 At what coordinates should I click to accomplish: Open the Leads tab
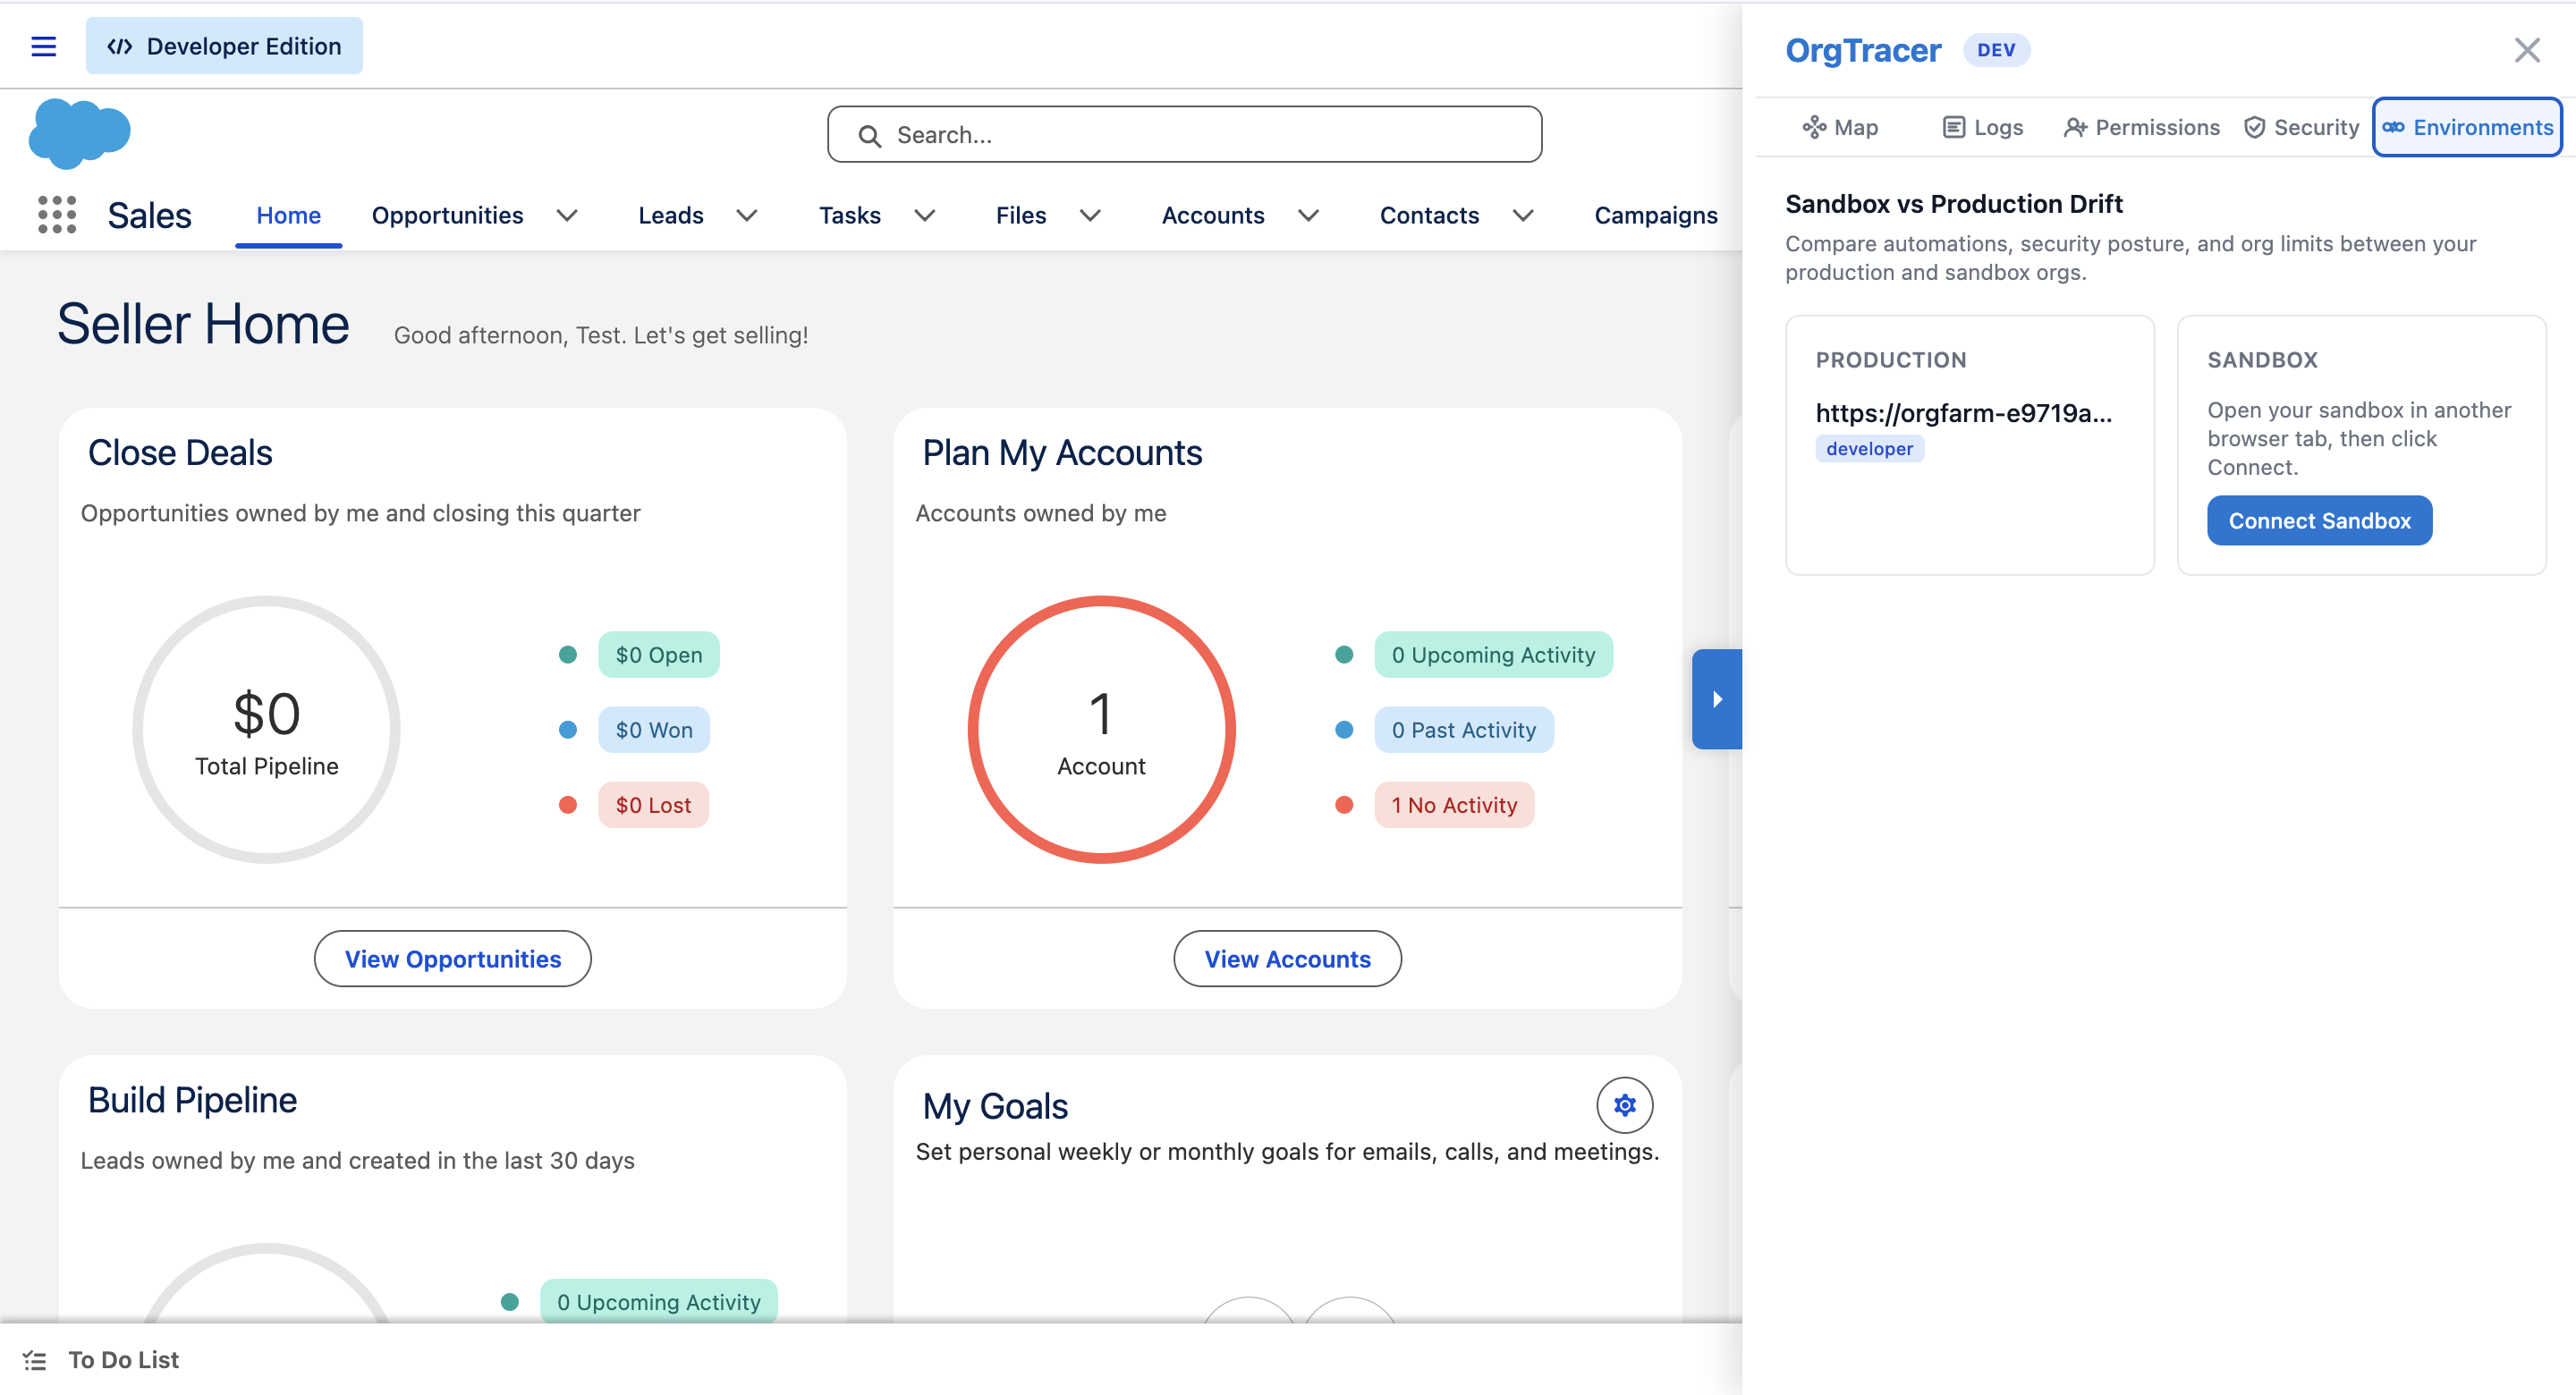click(671, 215)
